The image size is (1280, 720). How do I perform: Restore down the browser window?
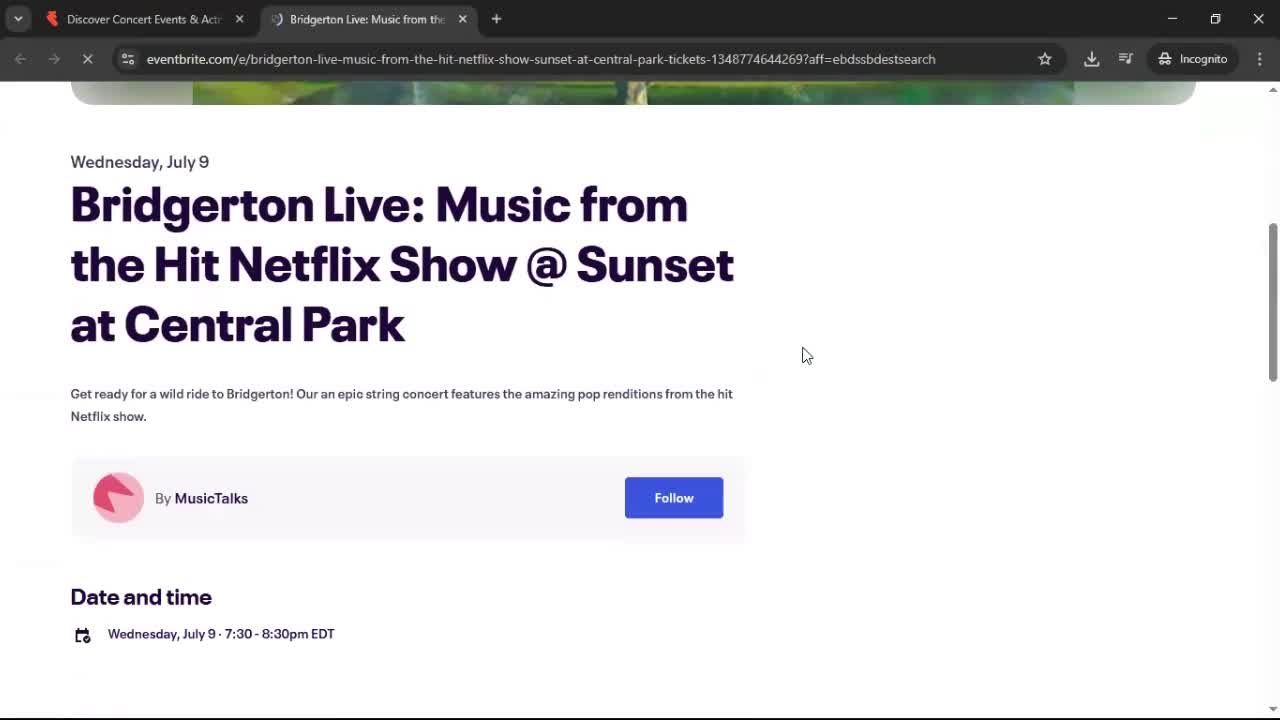pos(1215,19)
